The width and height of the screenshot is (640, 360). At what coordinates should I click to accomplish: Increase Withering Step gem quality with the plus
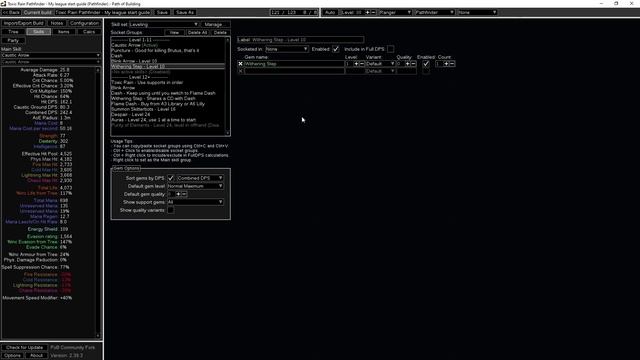407,64
